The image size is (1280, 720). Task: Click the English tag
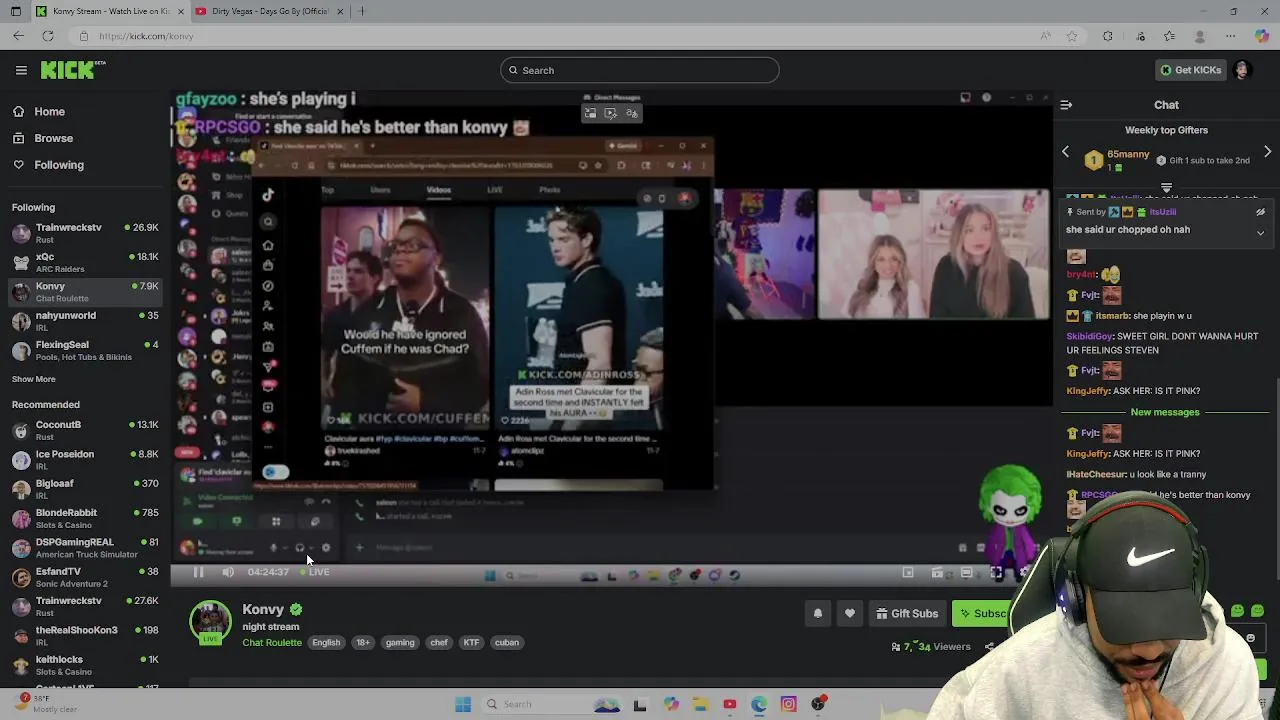point(326,643)
